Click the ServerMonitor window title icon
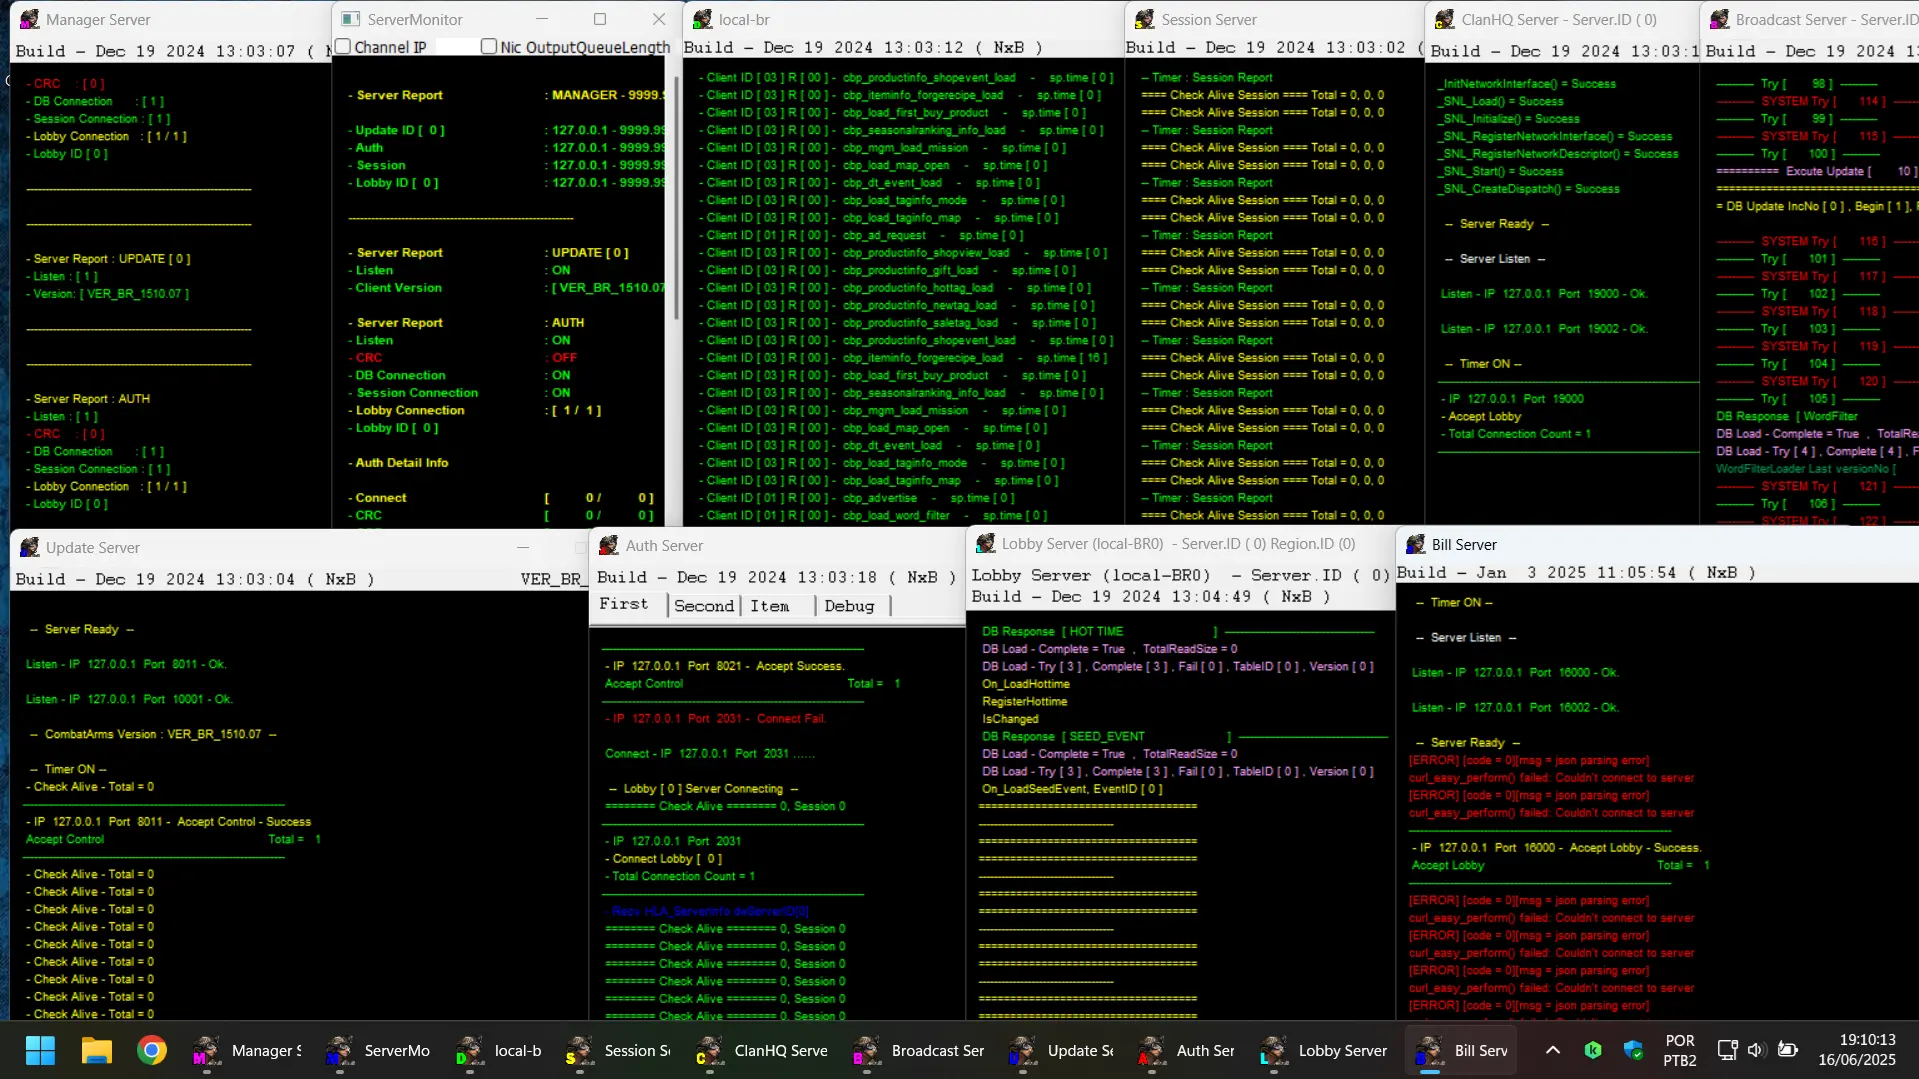 (350, 19)
